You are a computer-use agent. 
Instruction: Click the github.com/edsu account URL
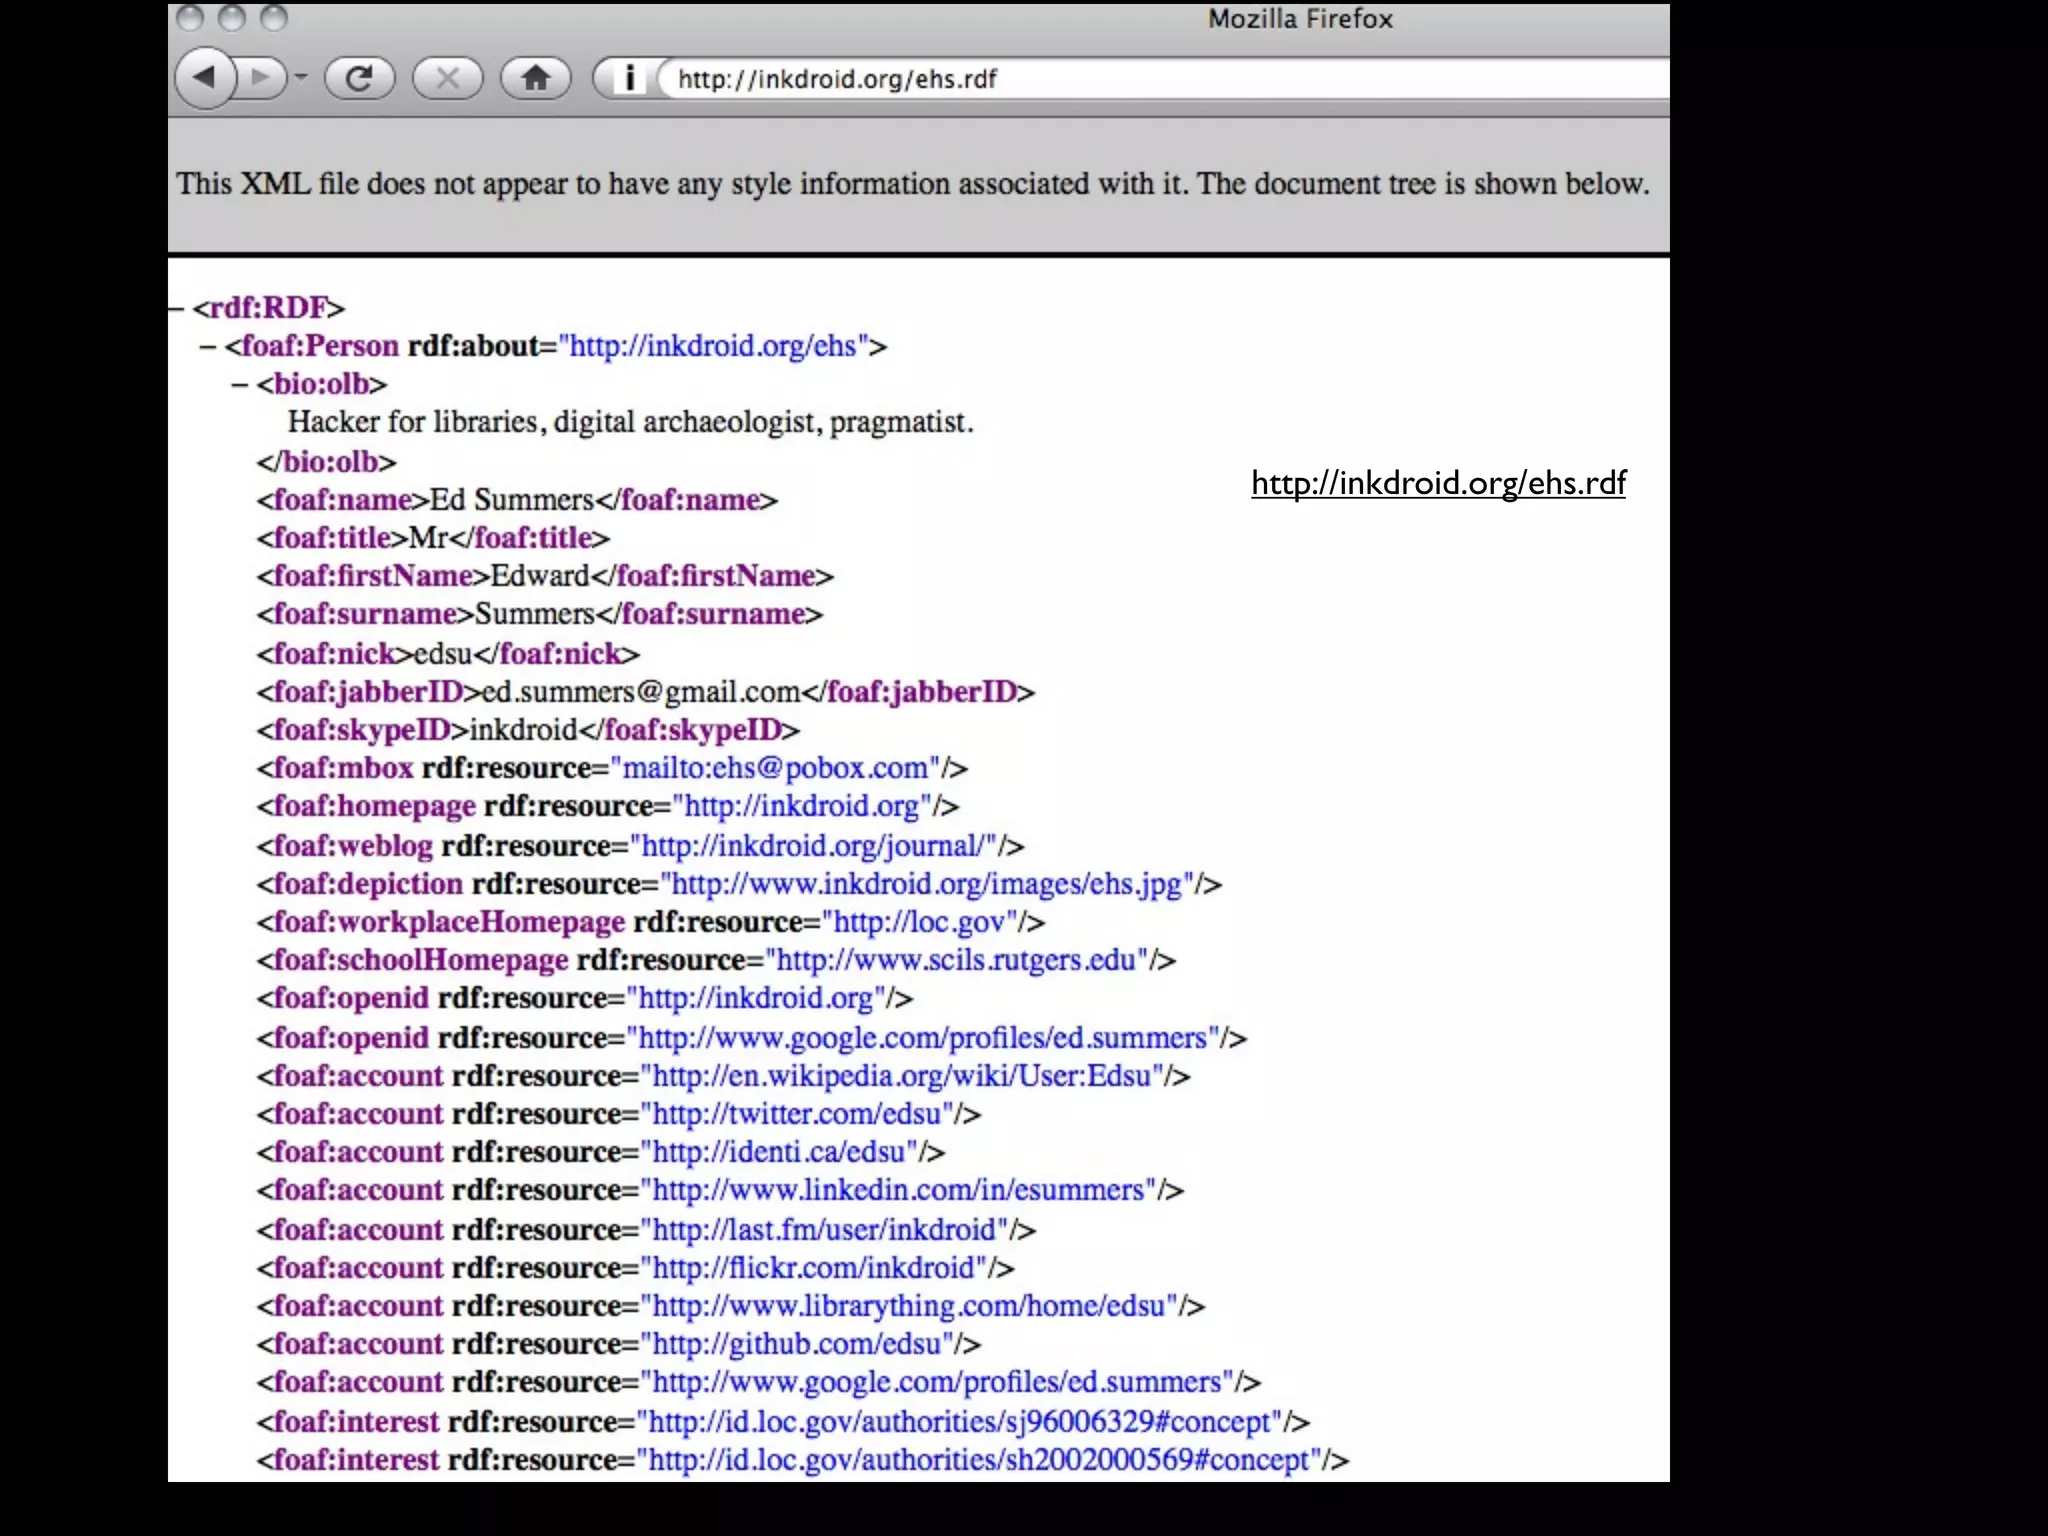[797, 1344]
